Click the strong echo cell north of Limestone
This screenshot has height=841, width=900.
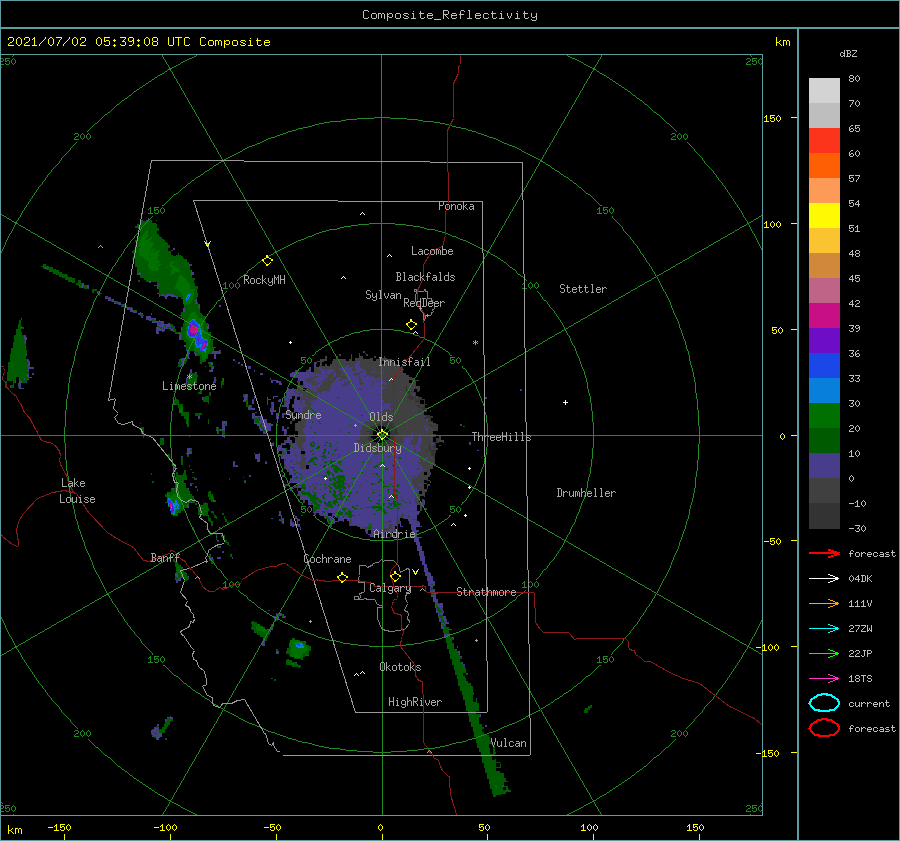[197, 336]
